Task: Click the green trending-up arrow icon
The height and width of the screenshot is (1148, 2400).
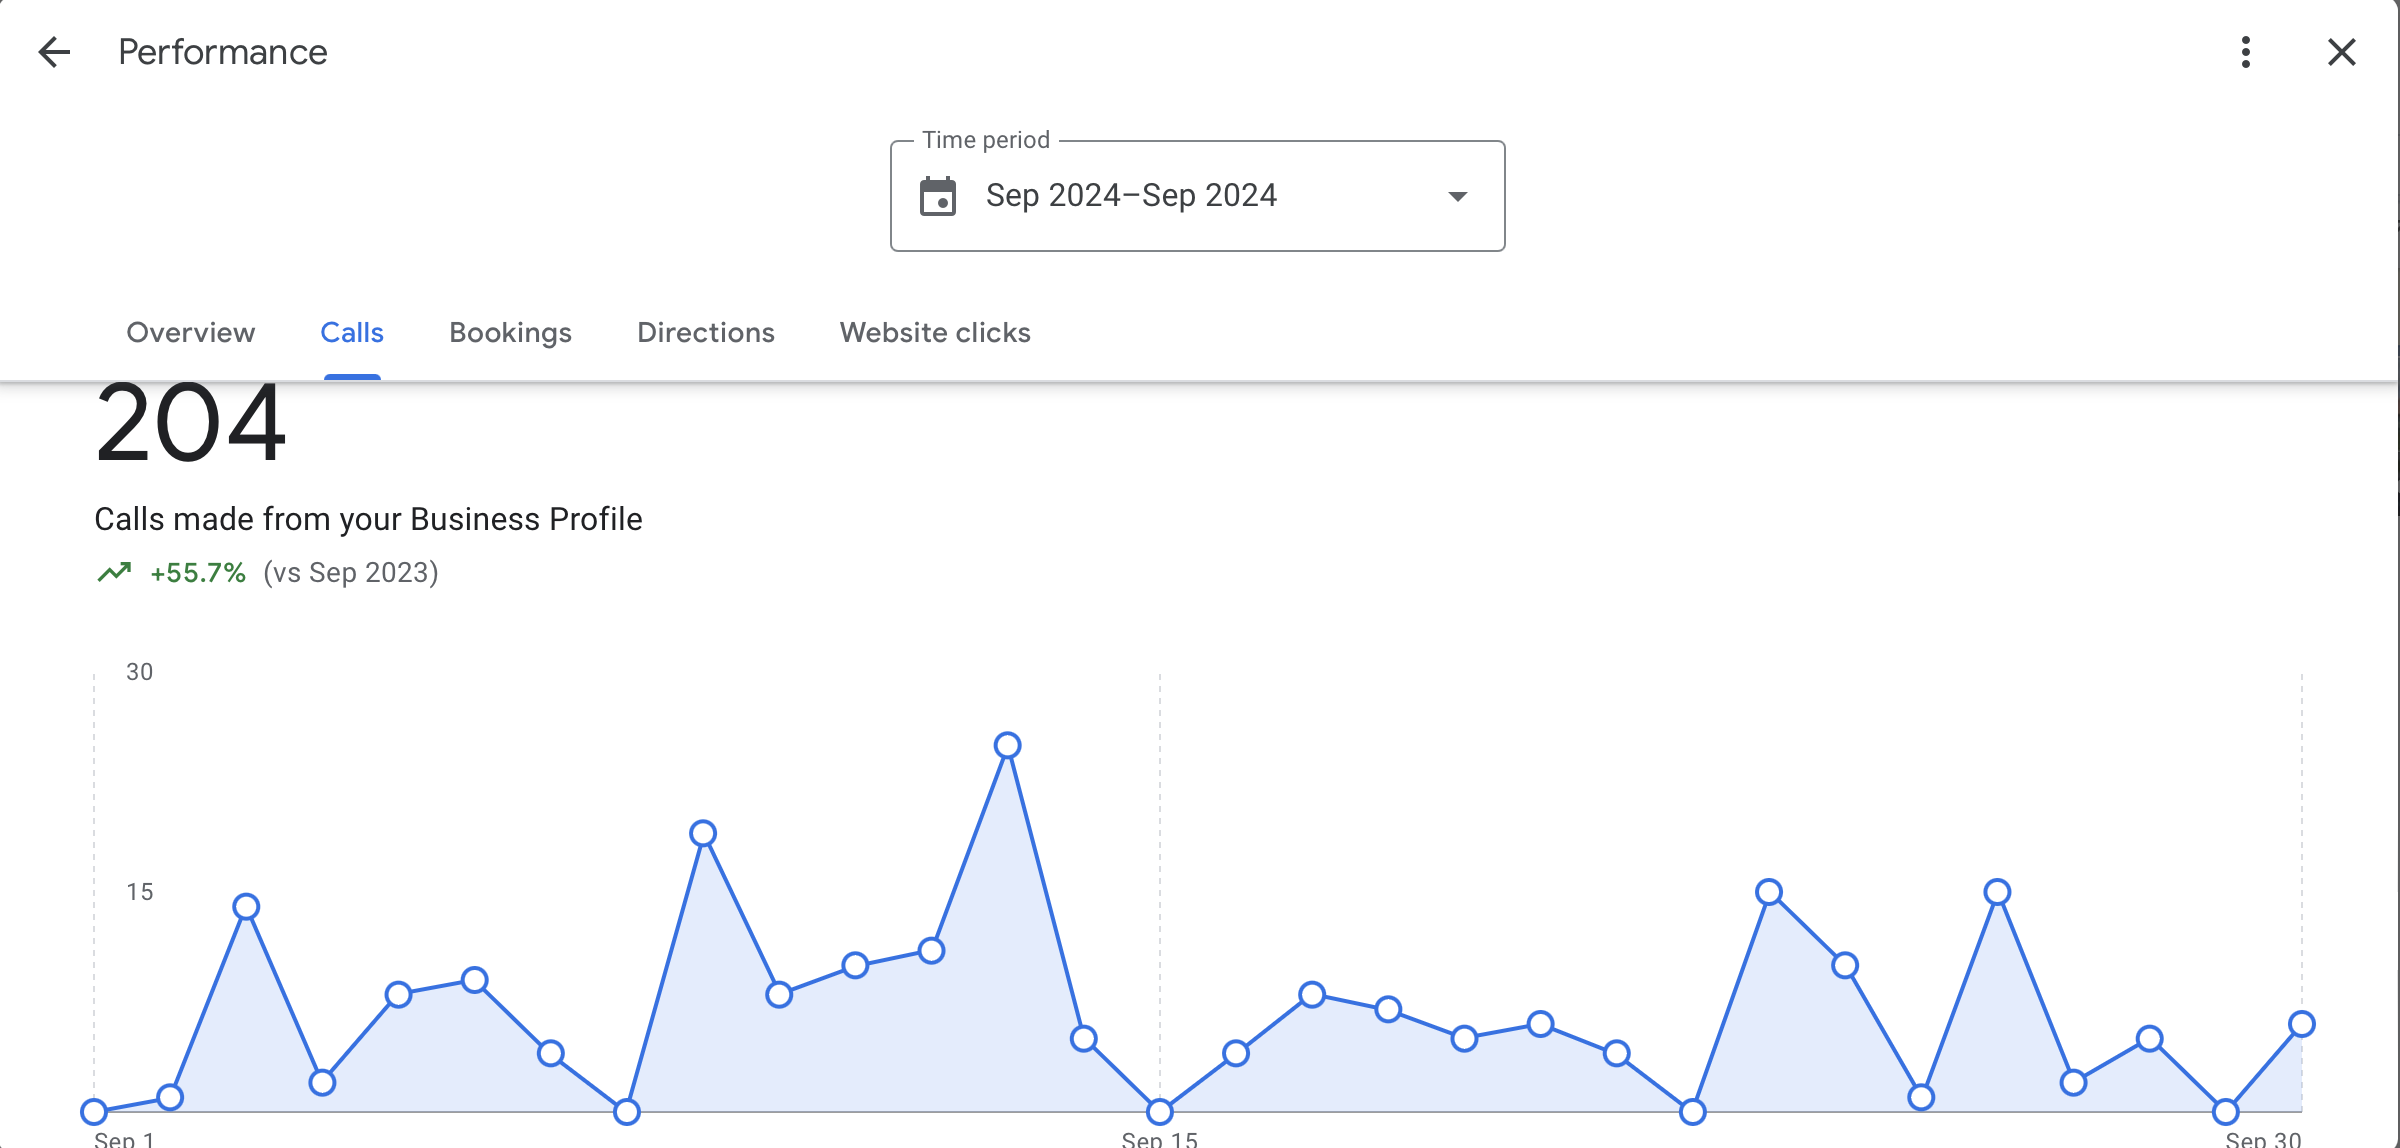Action: [114, 572]
